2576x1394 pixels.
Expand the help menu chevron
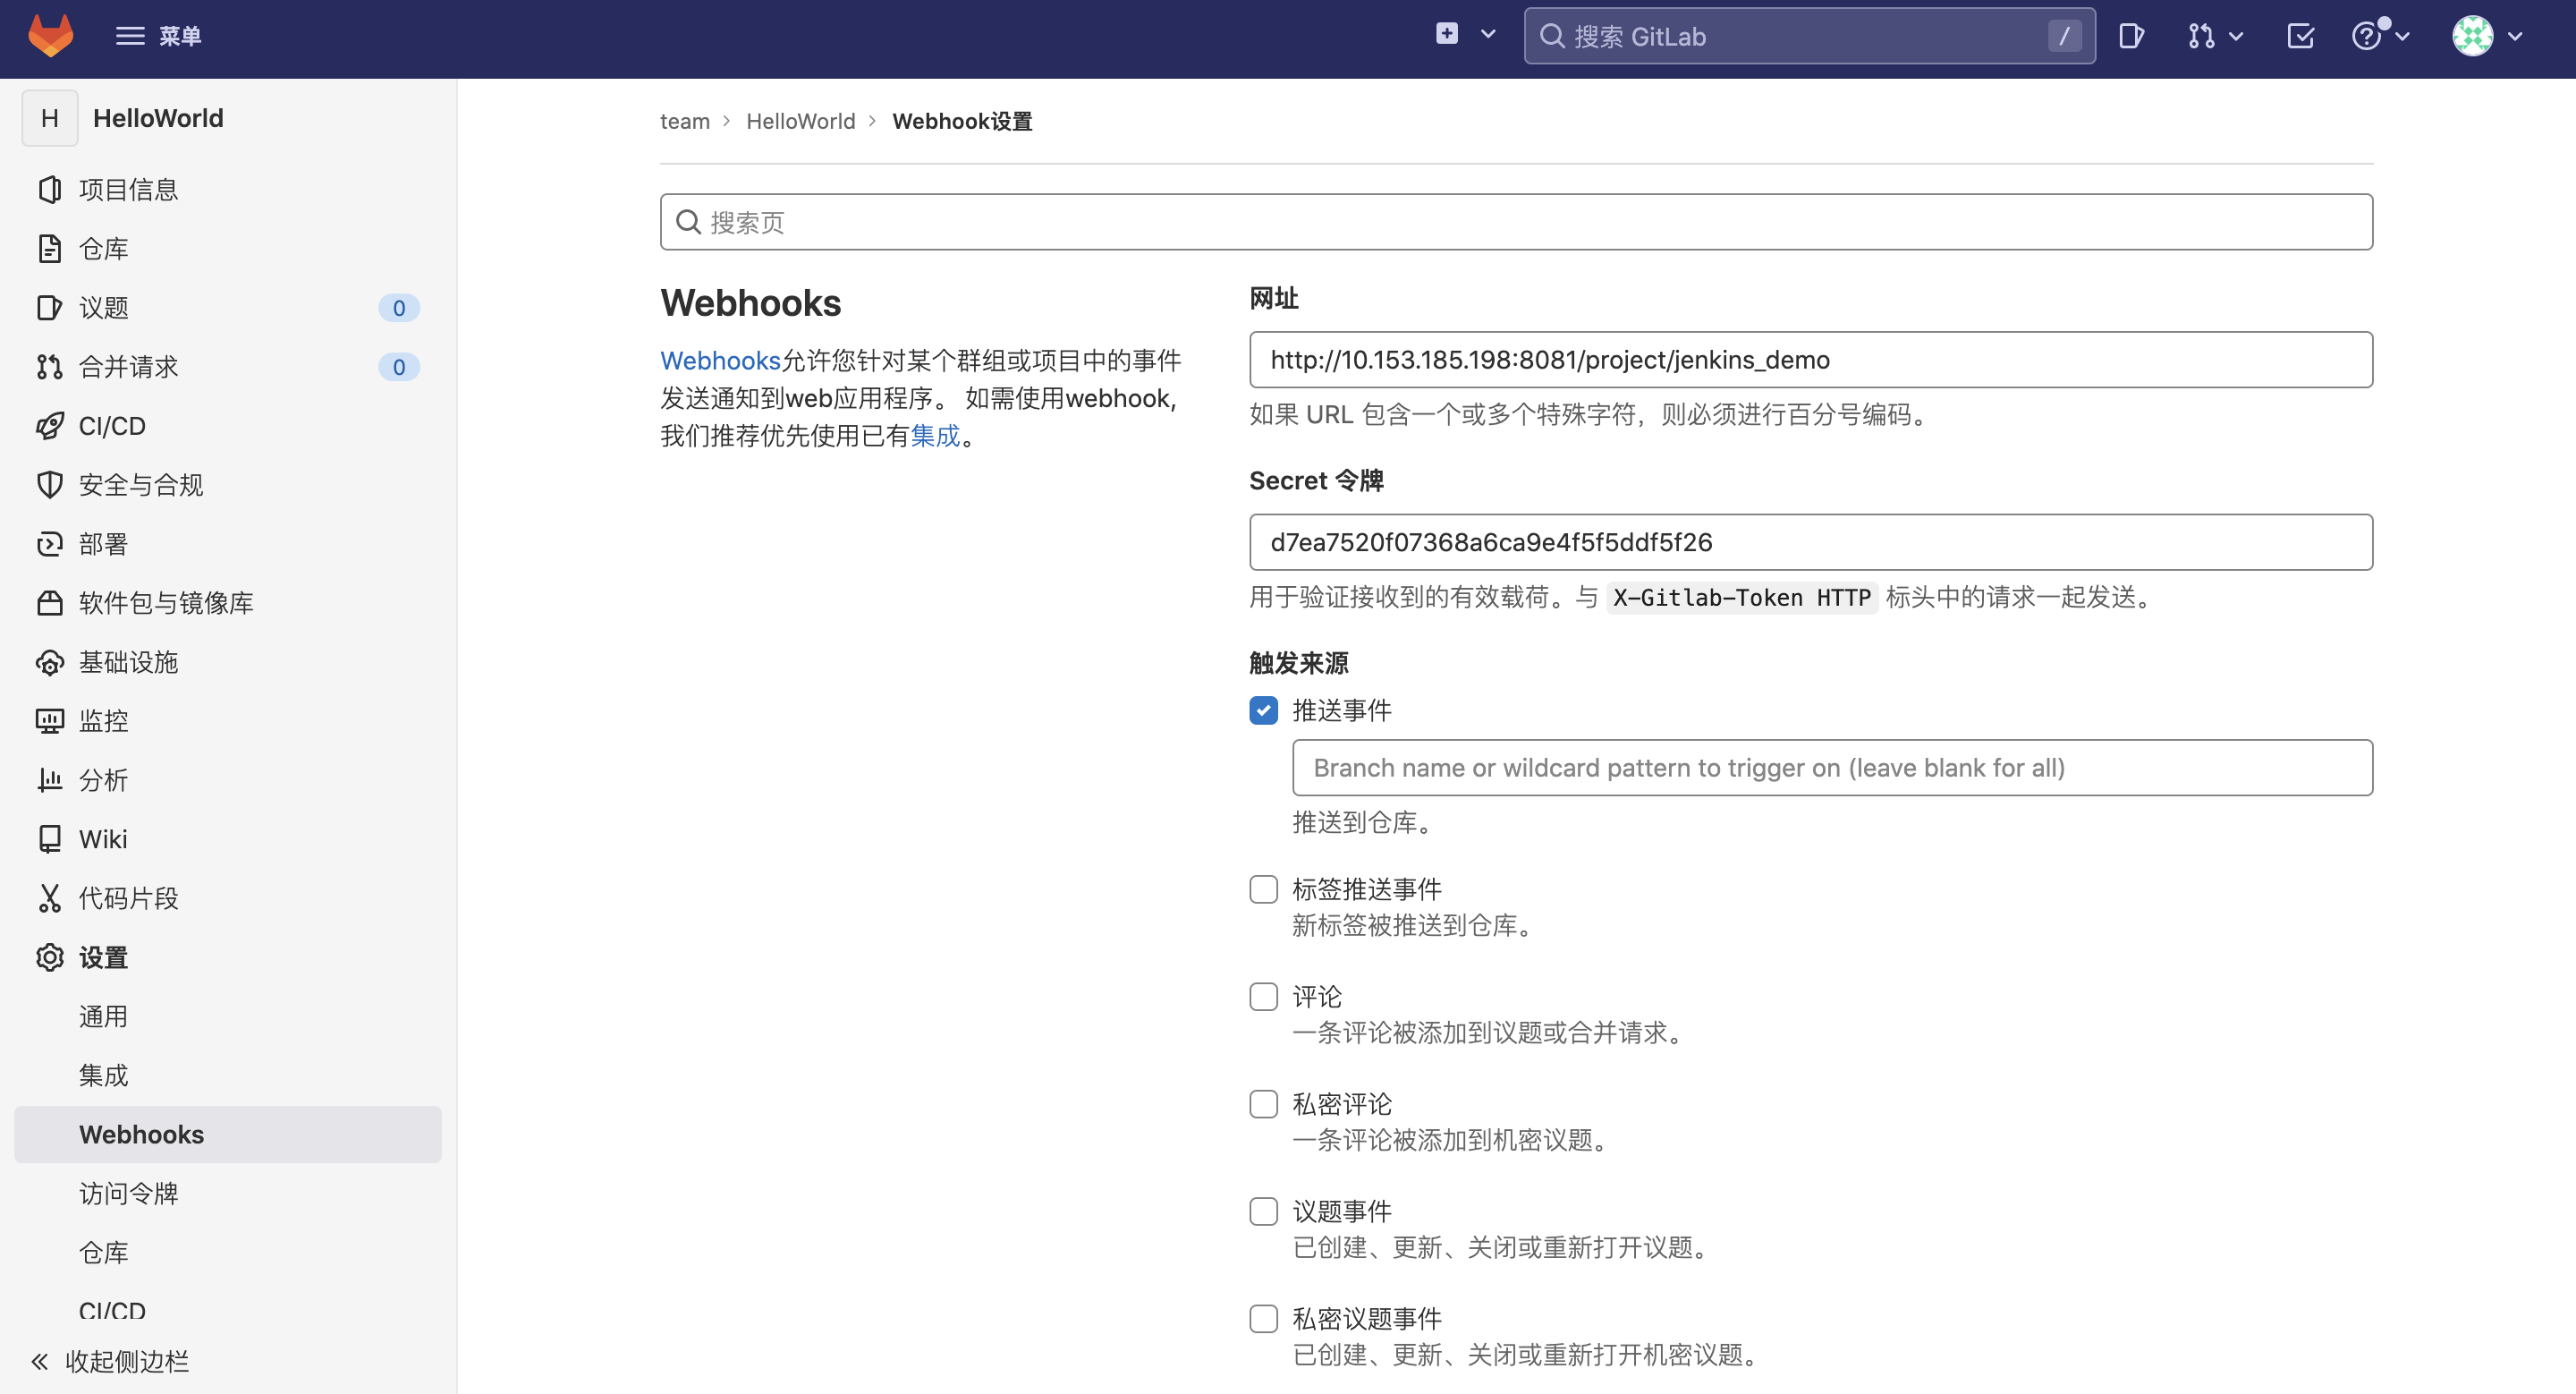[x=2402, y=37]
